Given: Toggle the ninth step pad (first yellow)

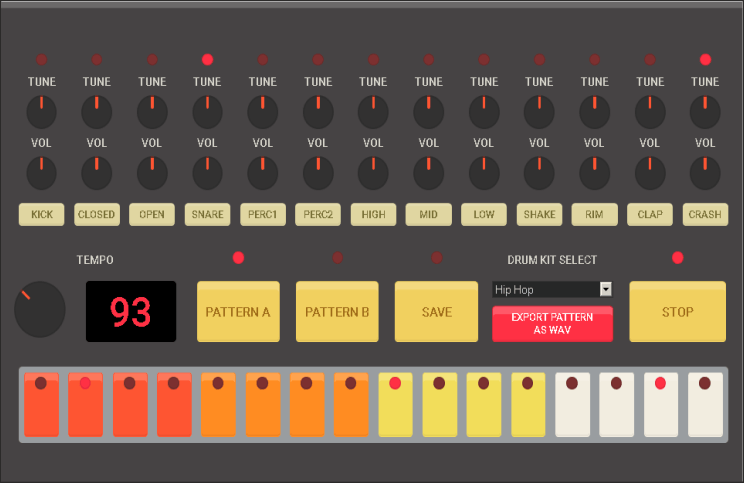Looking at the screenshot, I should (x=395, y=404).
